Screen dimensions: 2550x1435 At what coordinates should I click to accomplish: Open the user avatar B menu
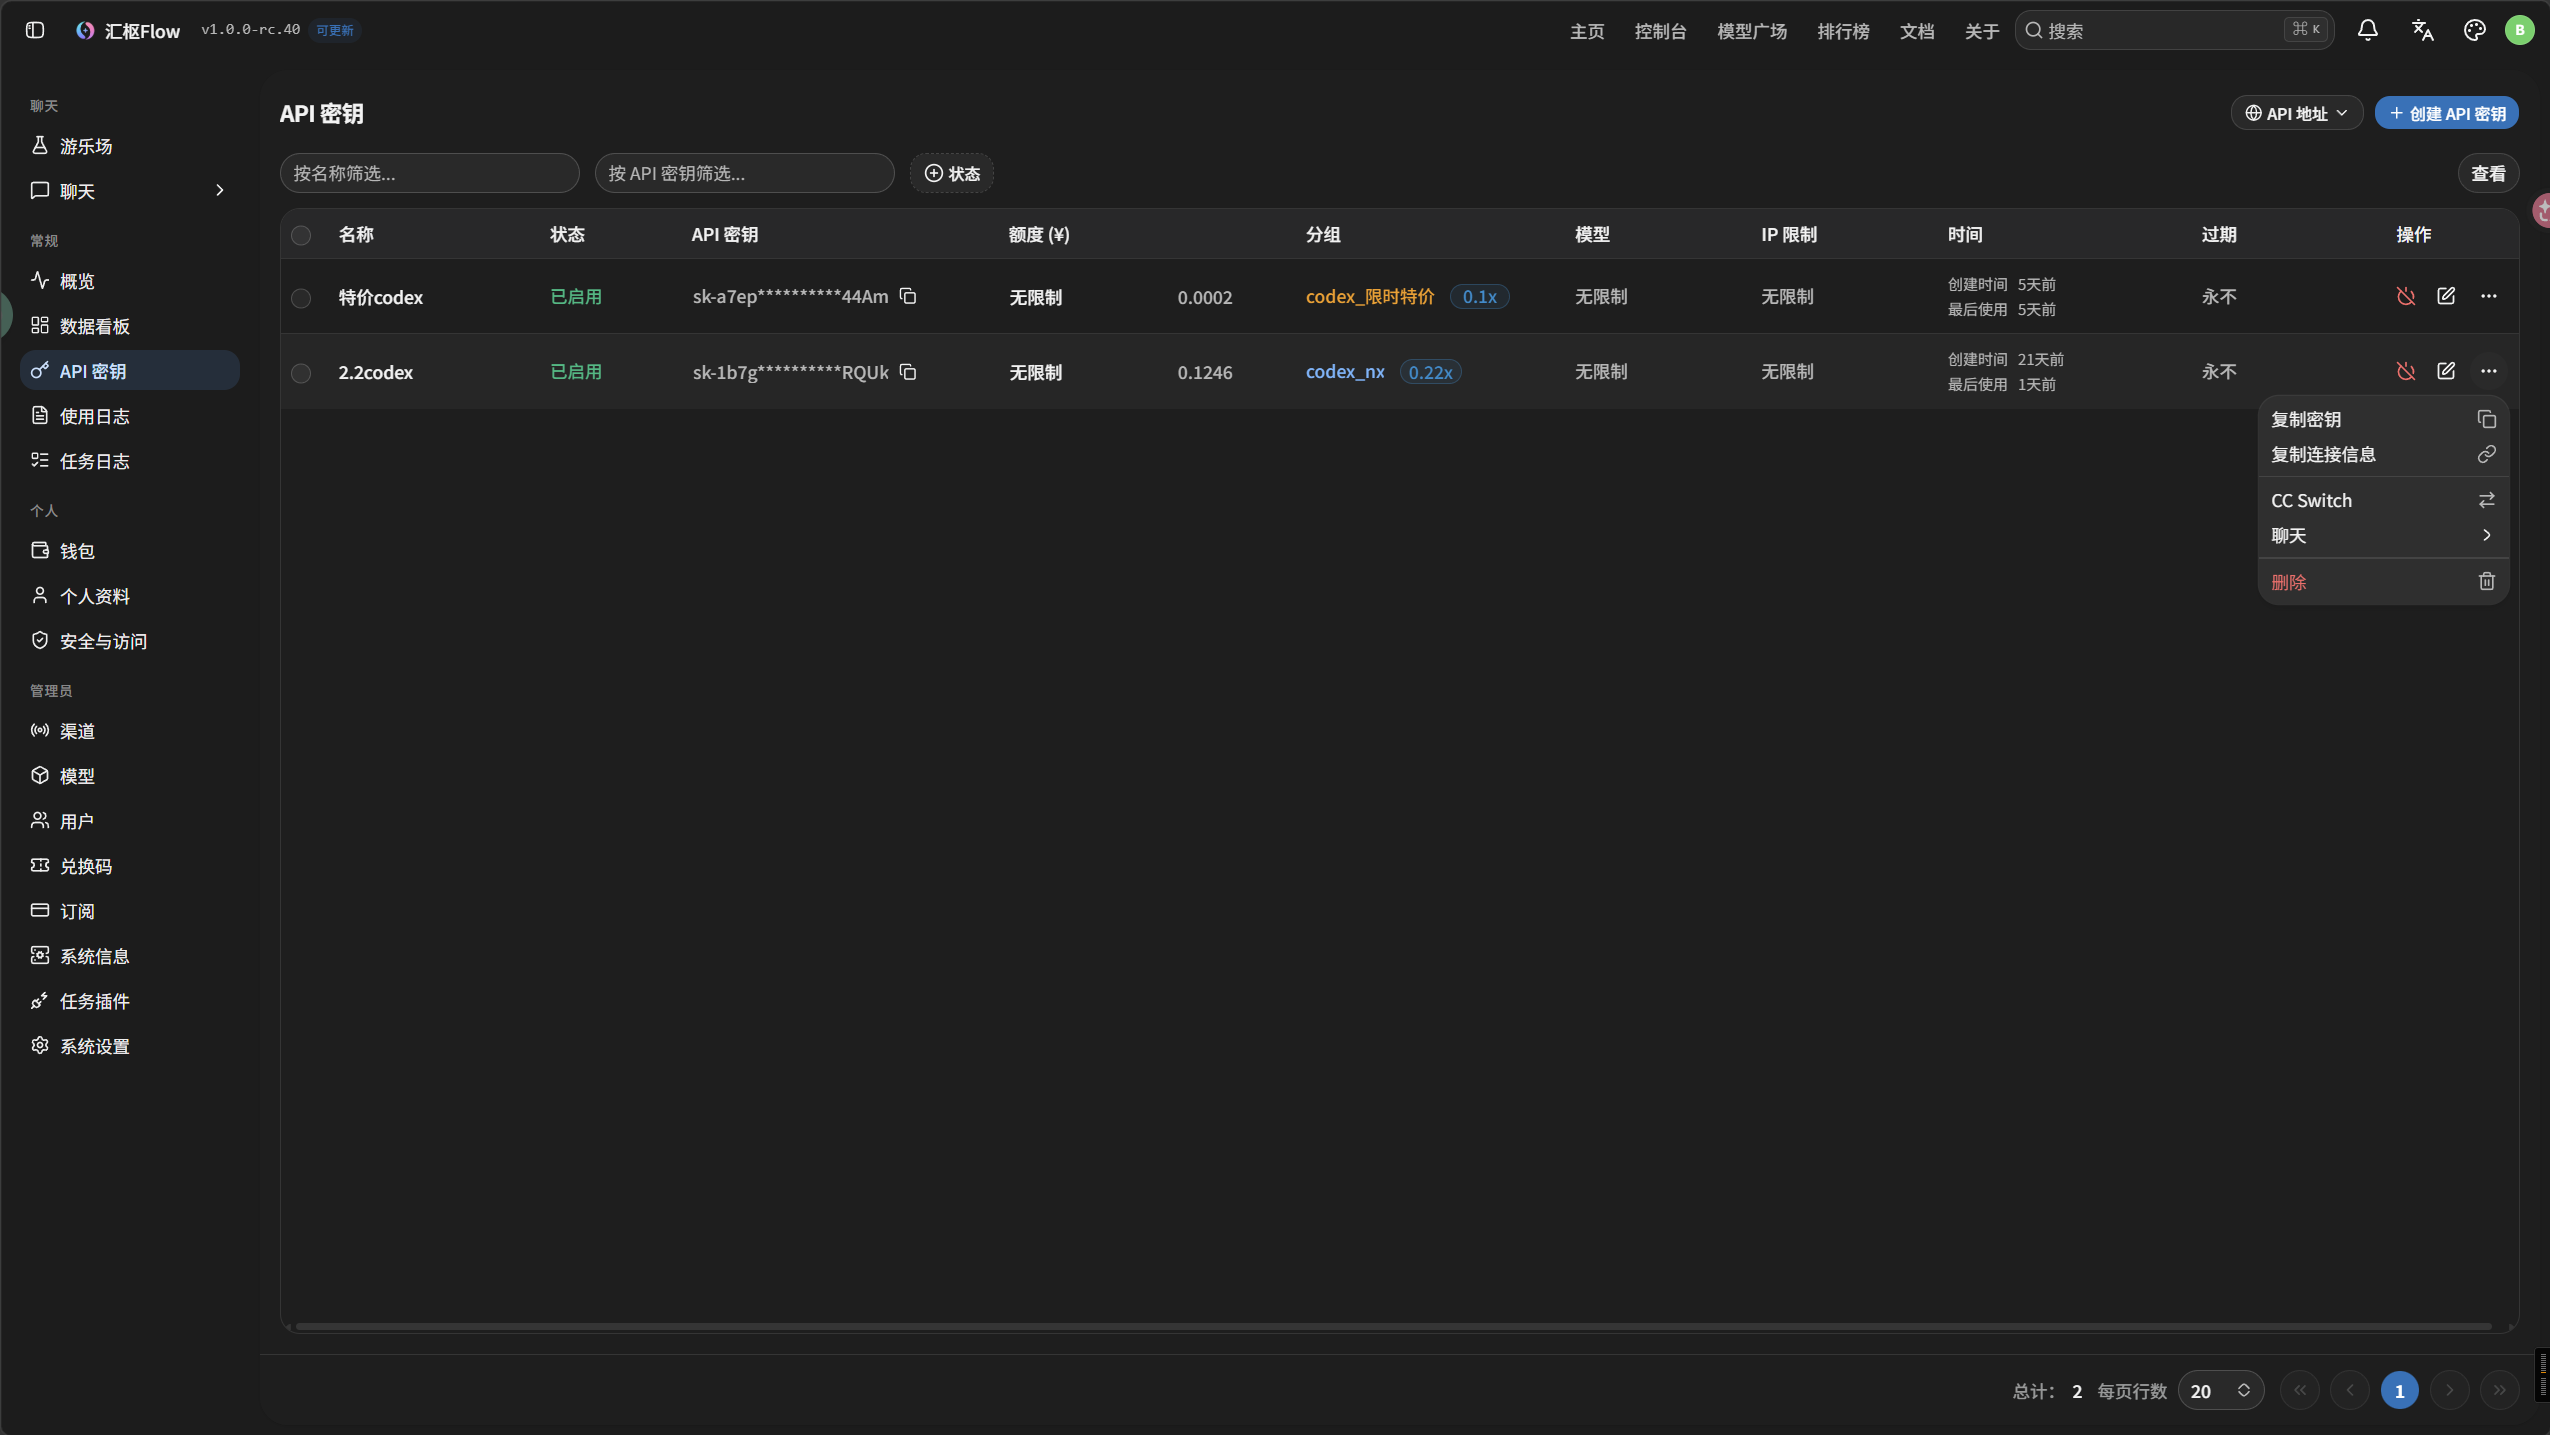coord(2519,30)
